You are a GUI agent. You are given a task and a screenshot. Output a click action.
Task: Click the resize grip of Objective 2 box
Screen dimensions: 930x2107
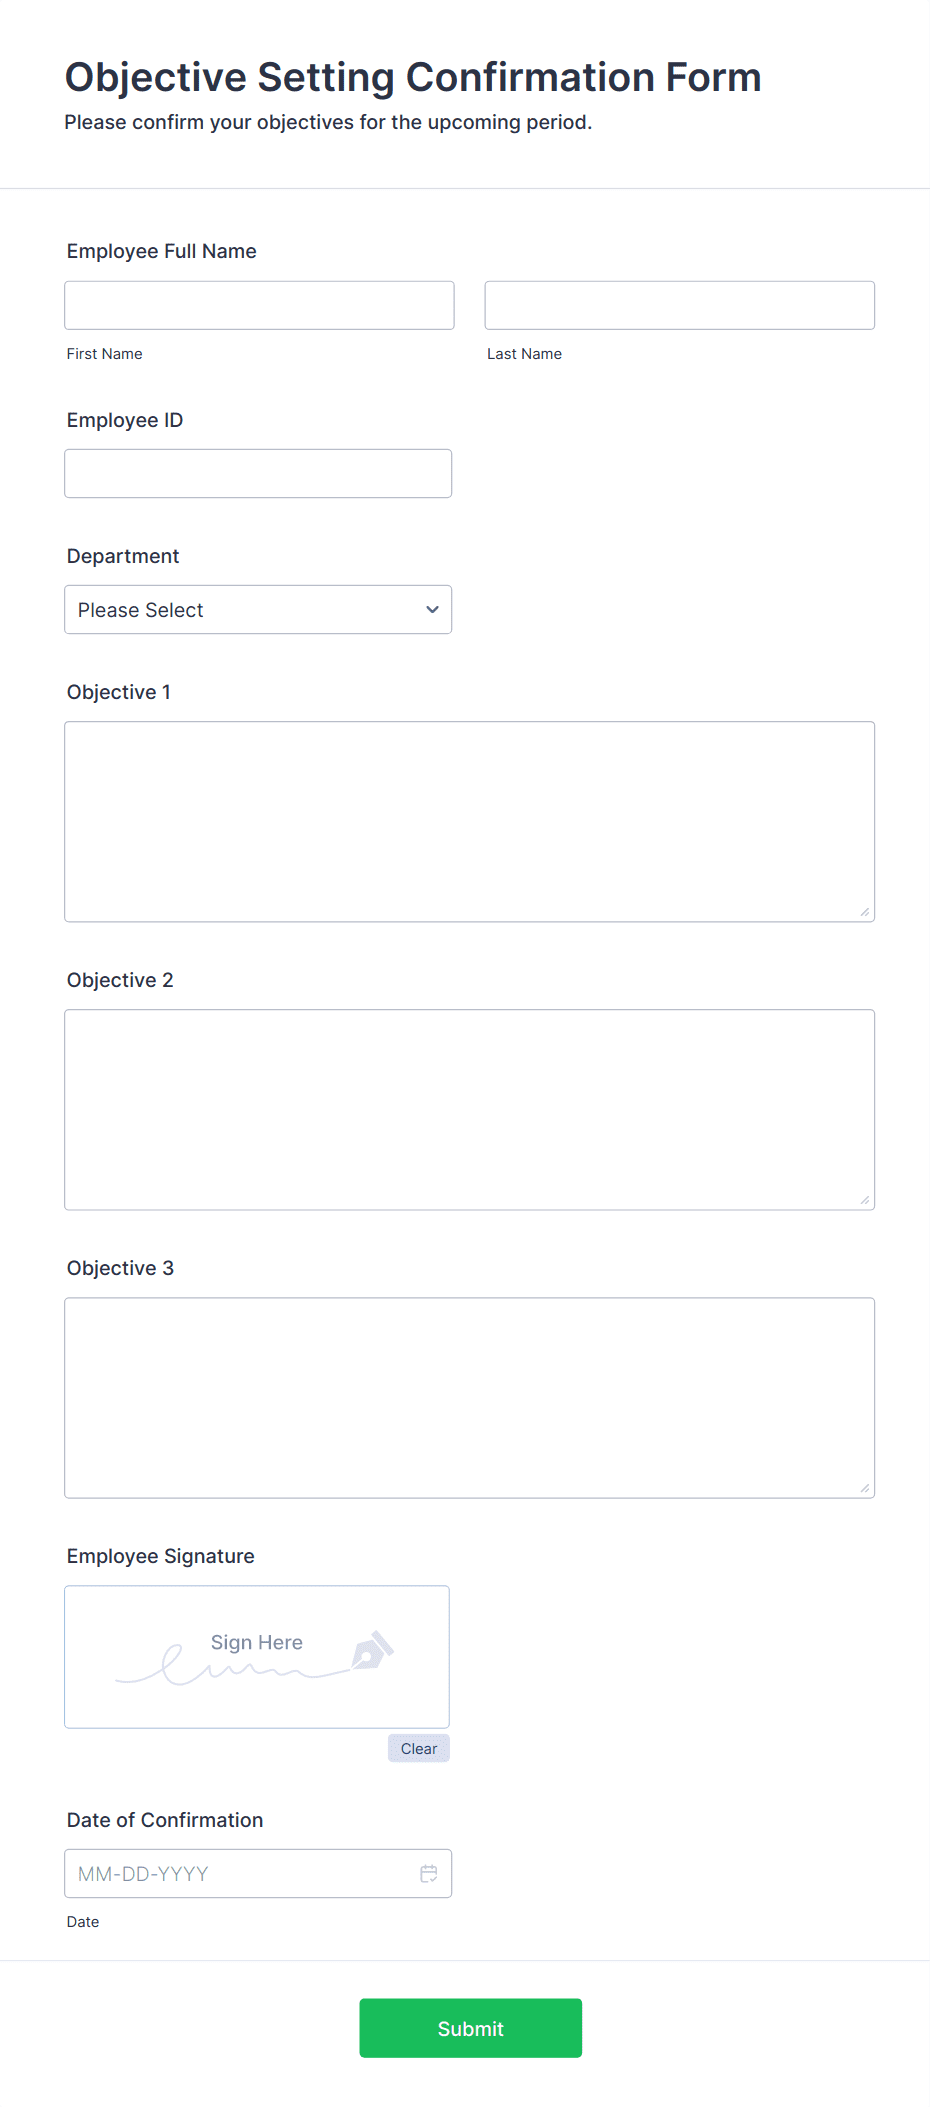tap(864, 1199)
